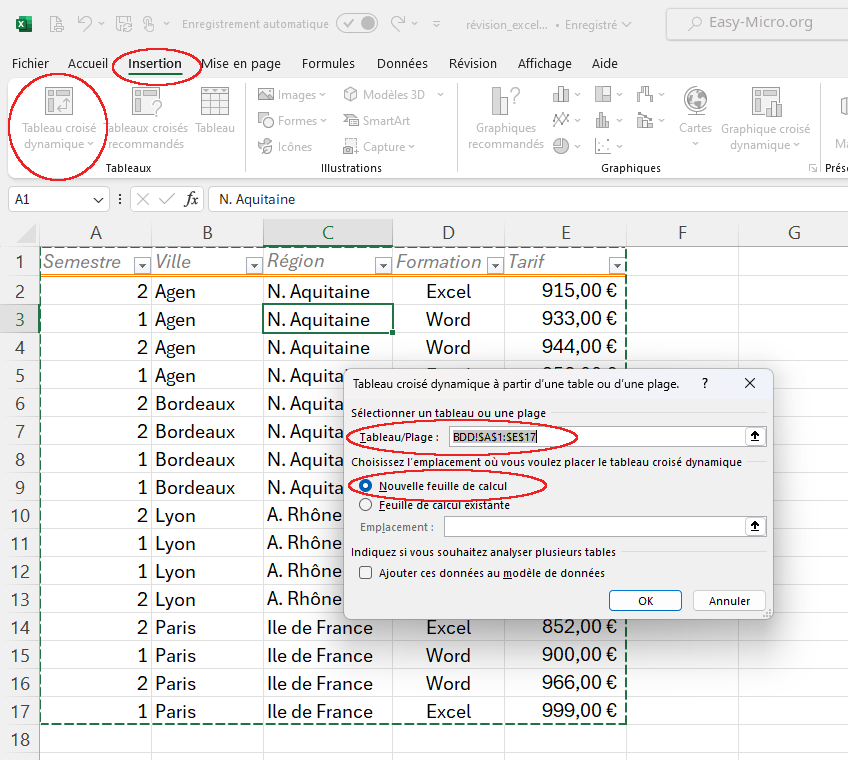Open the Affichage tab
This screenshot has width=848, height=760.
coord(545,63)
